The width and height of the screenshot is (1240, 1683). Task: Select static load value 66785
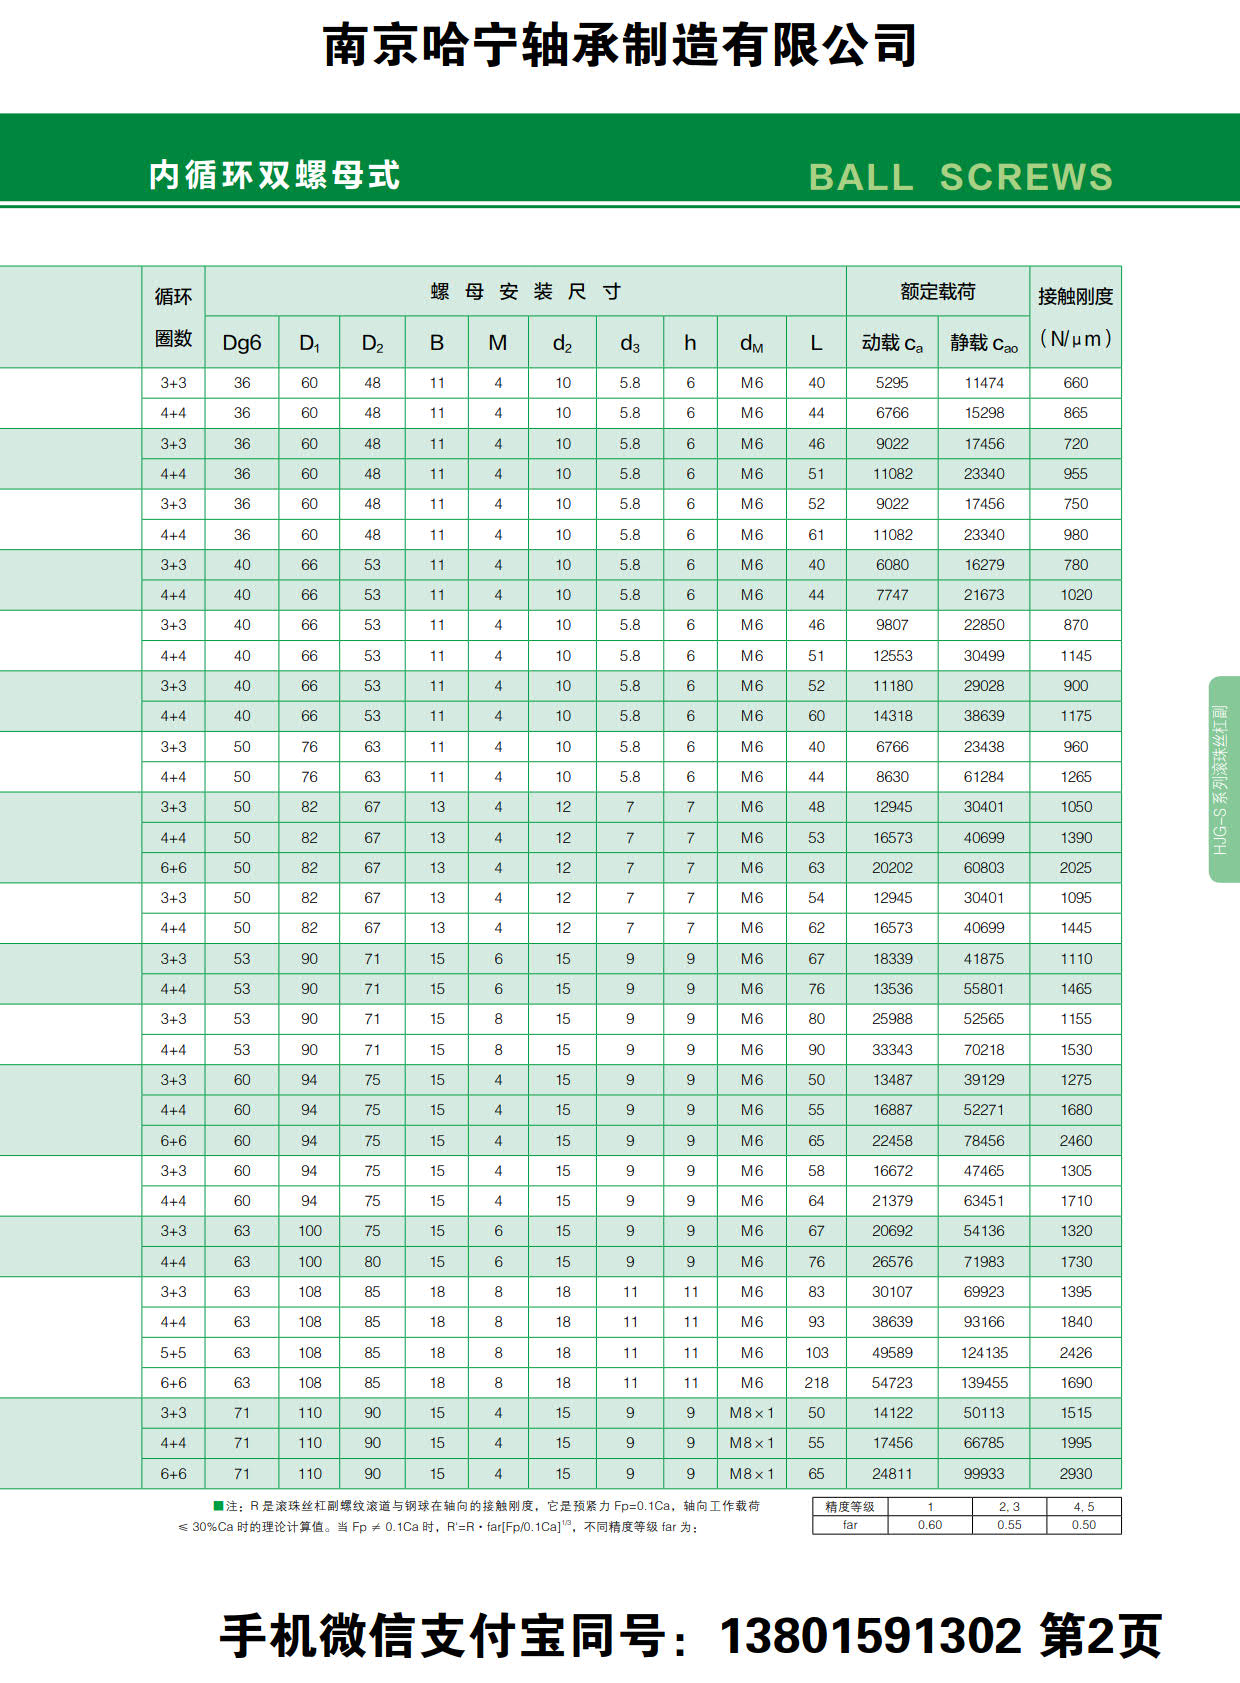pyautogui.click(x=984, y=1443)
